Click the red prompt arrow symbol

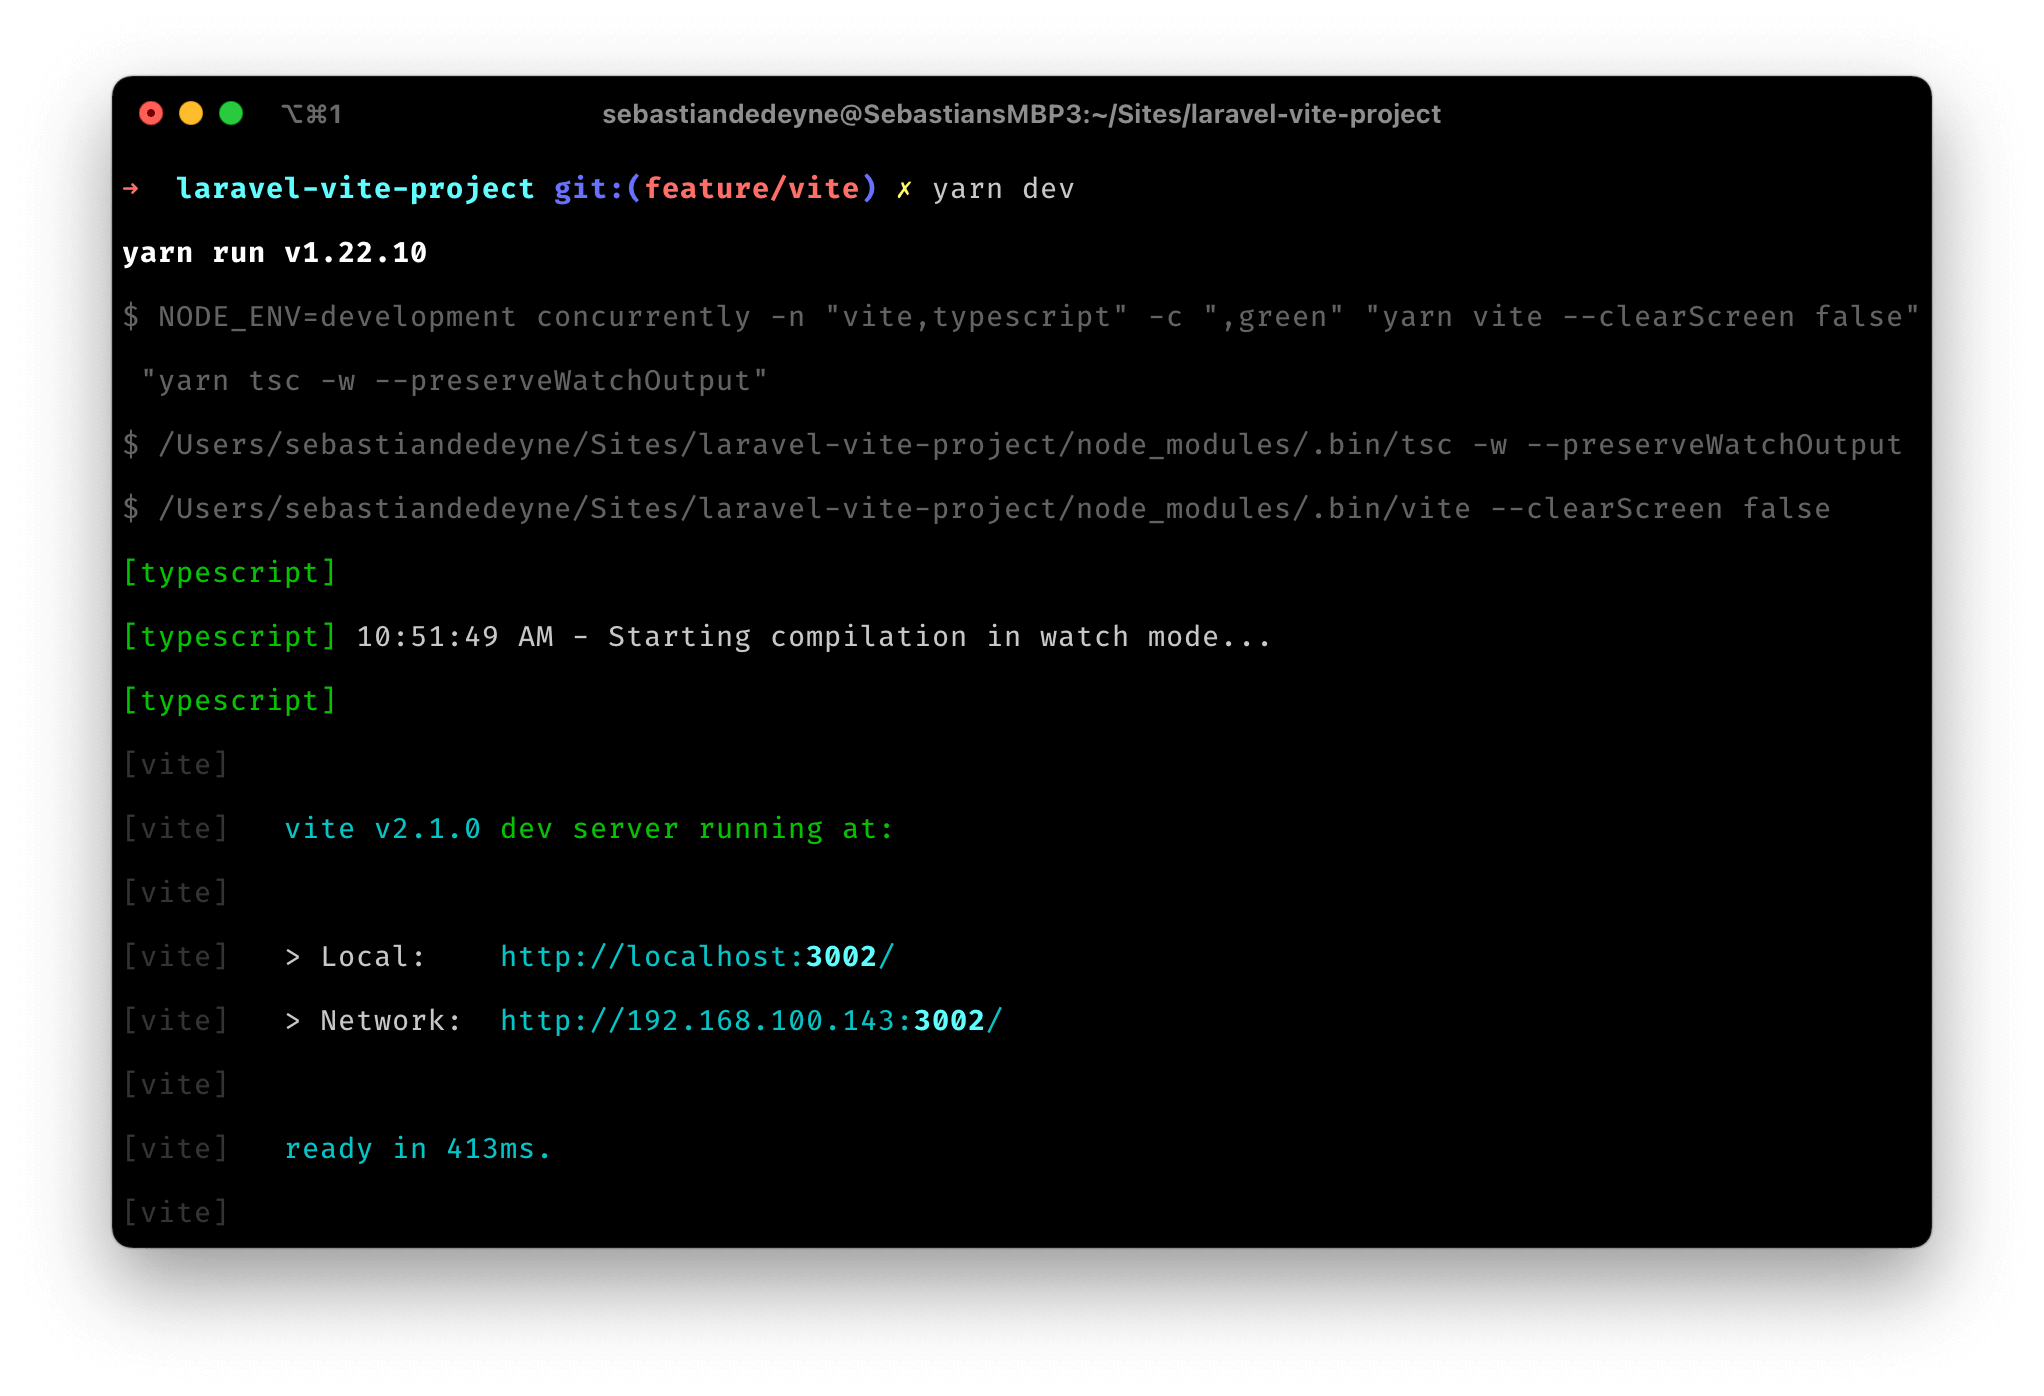pyautogui.click(x=133, y=188)
